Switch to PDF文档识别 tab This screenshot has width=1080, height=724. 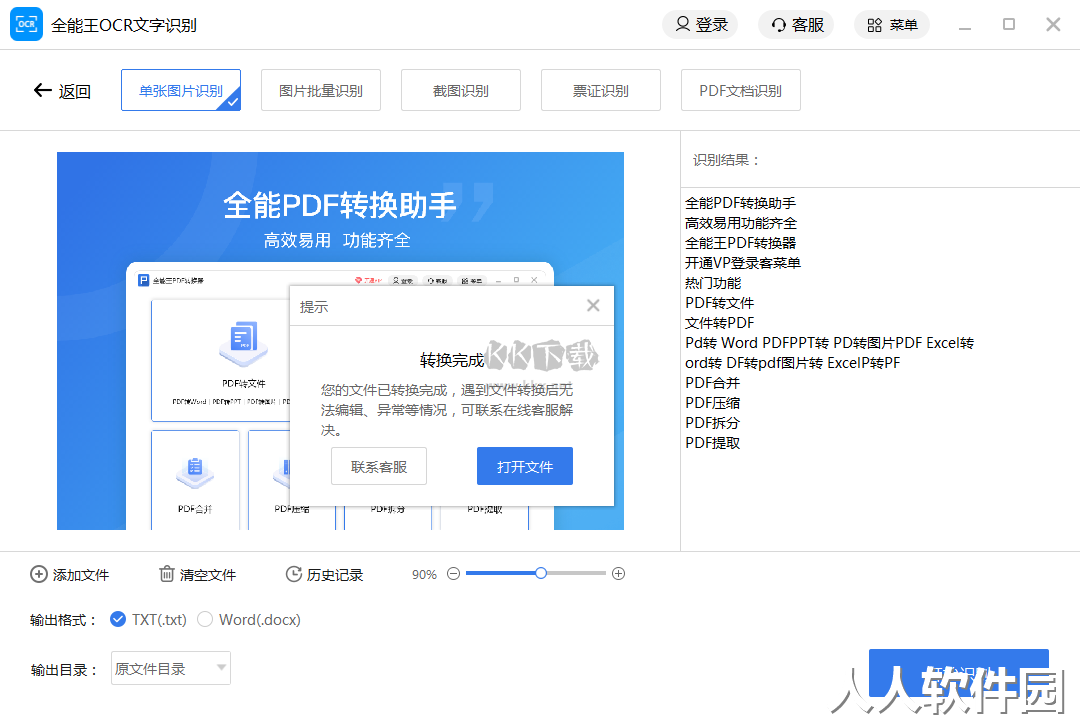click(x=740, y=90)
